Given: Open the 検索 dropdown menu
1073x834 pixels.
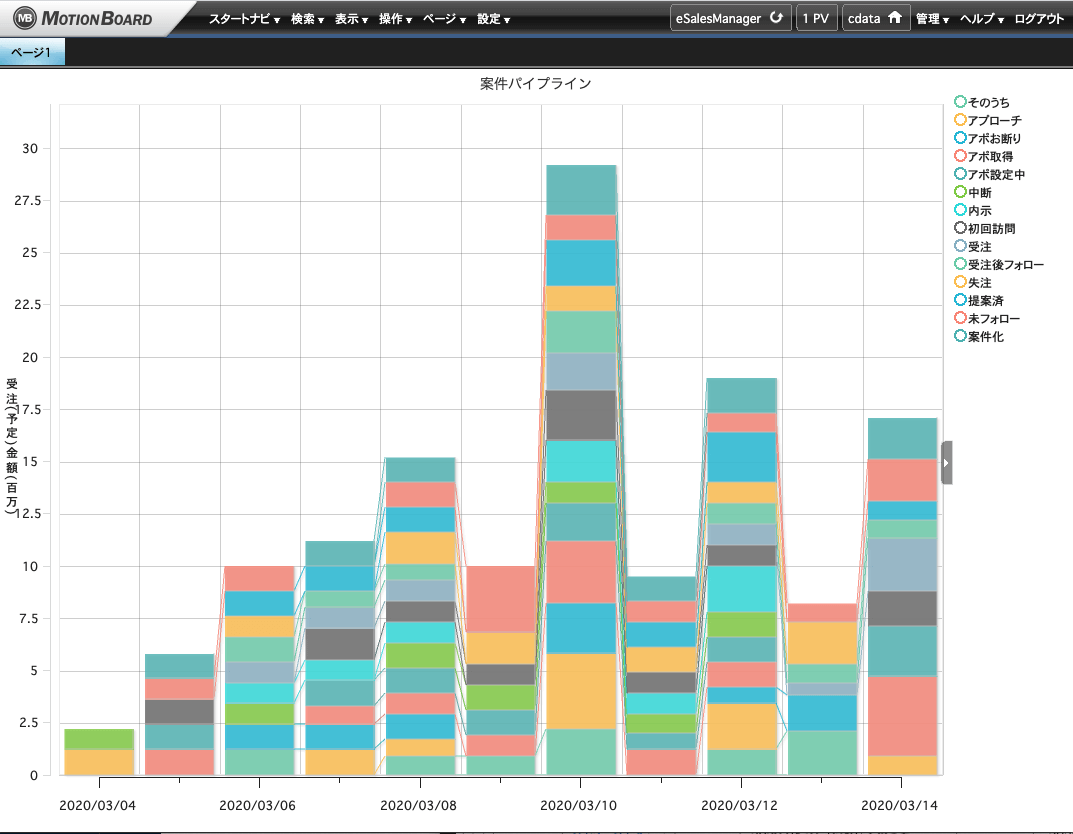Looking at the screenshot, I should pos(307,19).
